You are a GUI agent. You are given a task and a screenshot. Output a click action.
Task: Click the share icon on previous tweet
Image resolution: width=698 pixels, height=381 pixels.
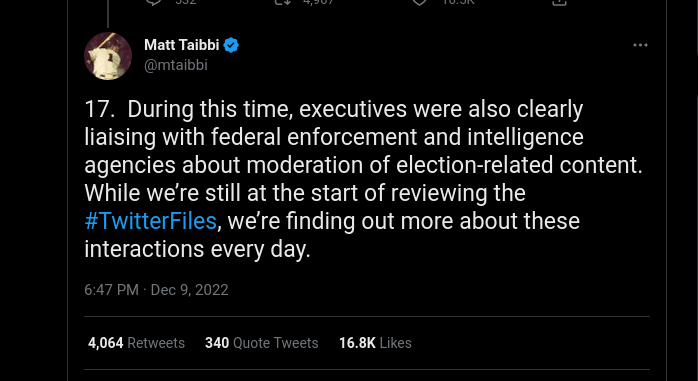click(x=560, y=2)
